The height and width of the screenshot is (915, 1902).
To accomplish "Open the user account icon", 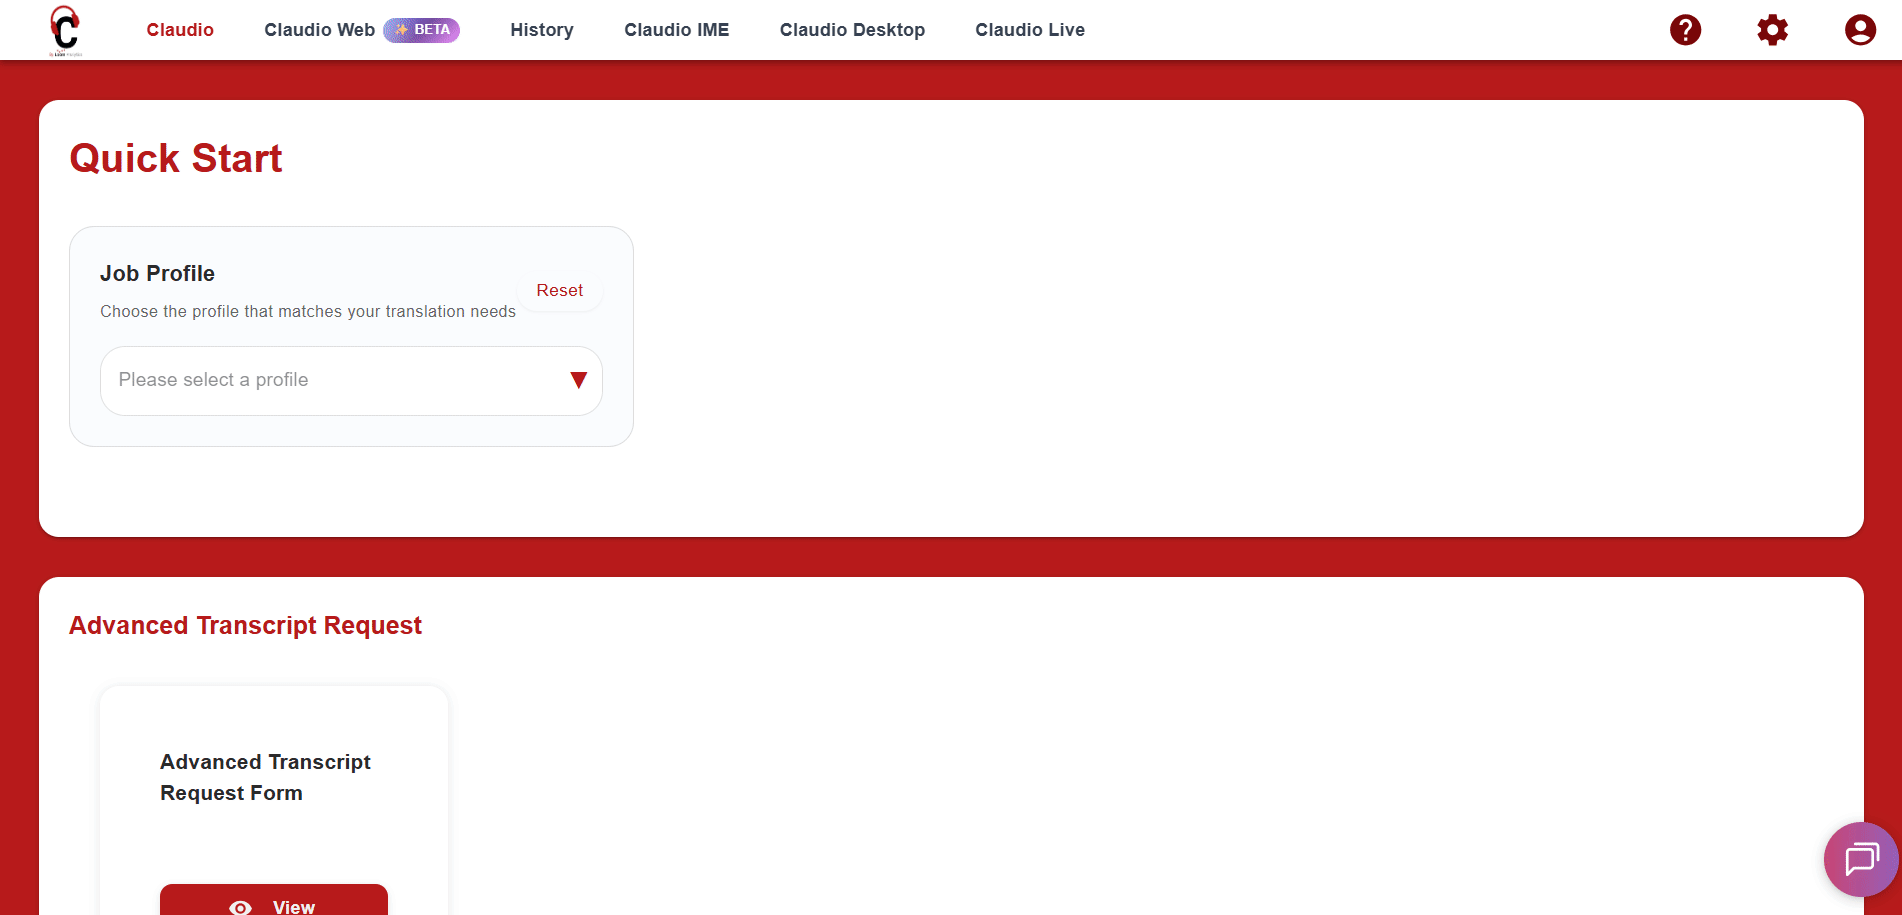I will coord(1859,29).
